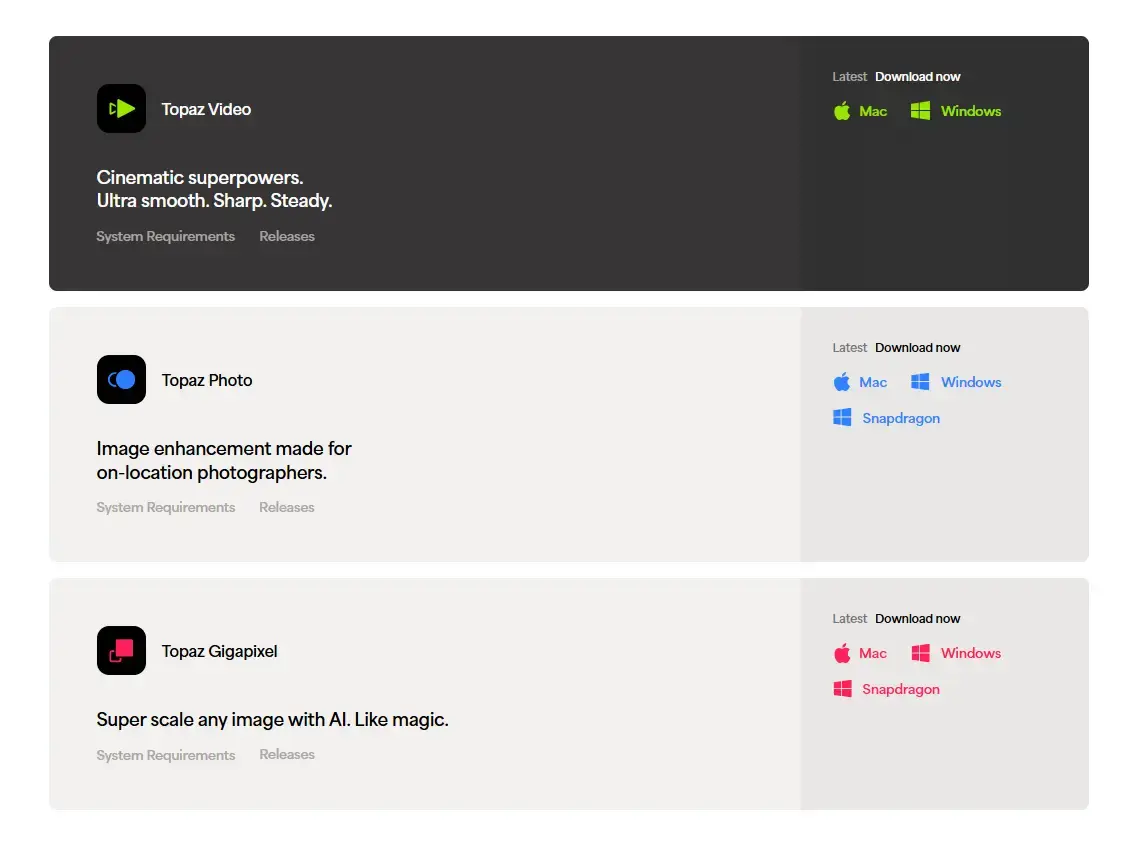
Task: Click the green Windows logo for Topaz Video
Action: [x=920, y=111]
